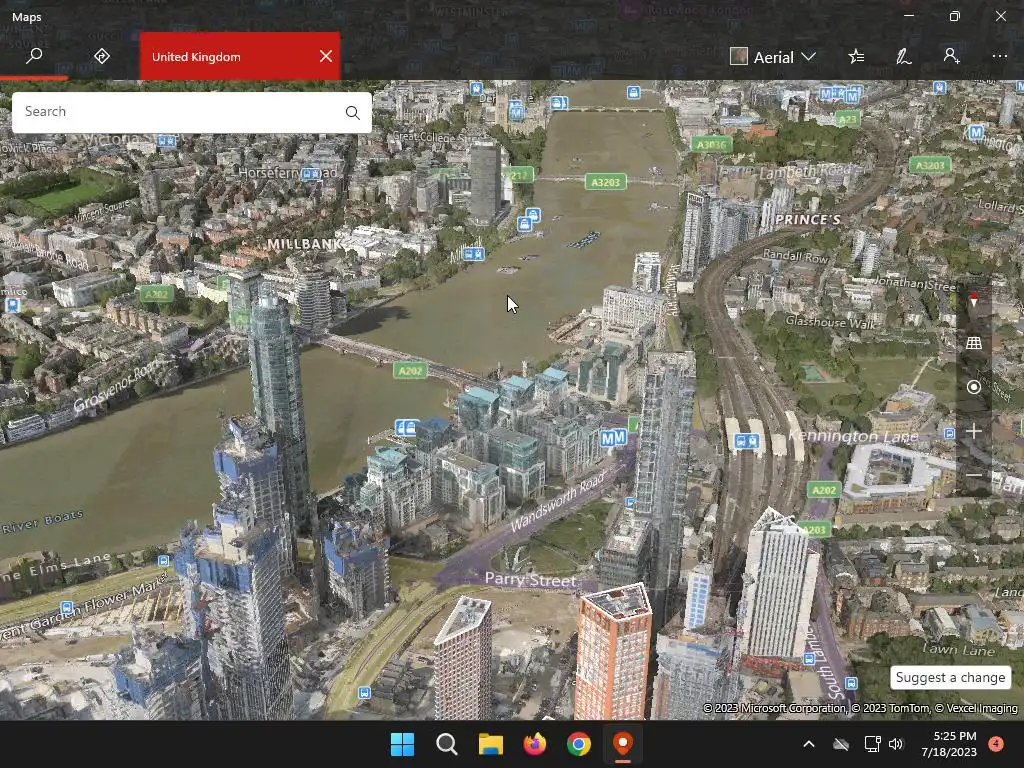The height and width of the screenshot is (768, 1024).
Task: Launch Firefox from the taskbar
Action: tap(534, 744)
